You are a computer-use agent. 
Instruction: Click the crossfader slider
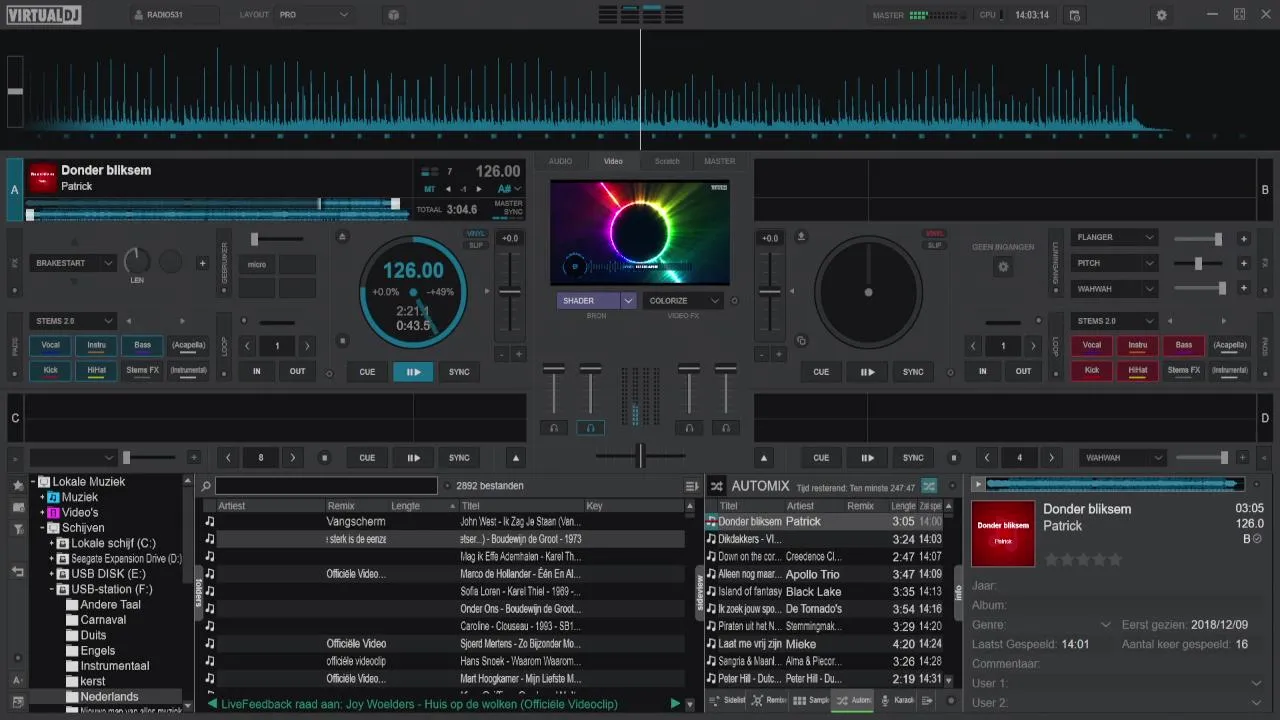pos(640,456)
